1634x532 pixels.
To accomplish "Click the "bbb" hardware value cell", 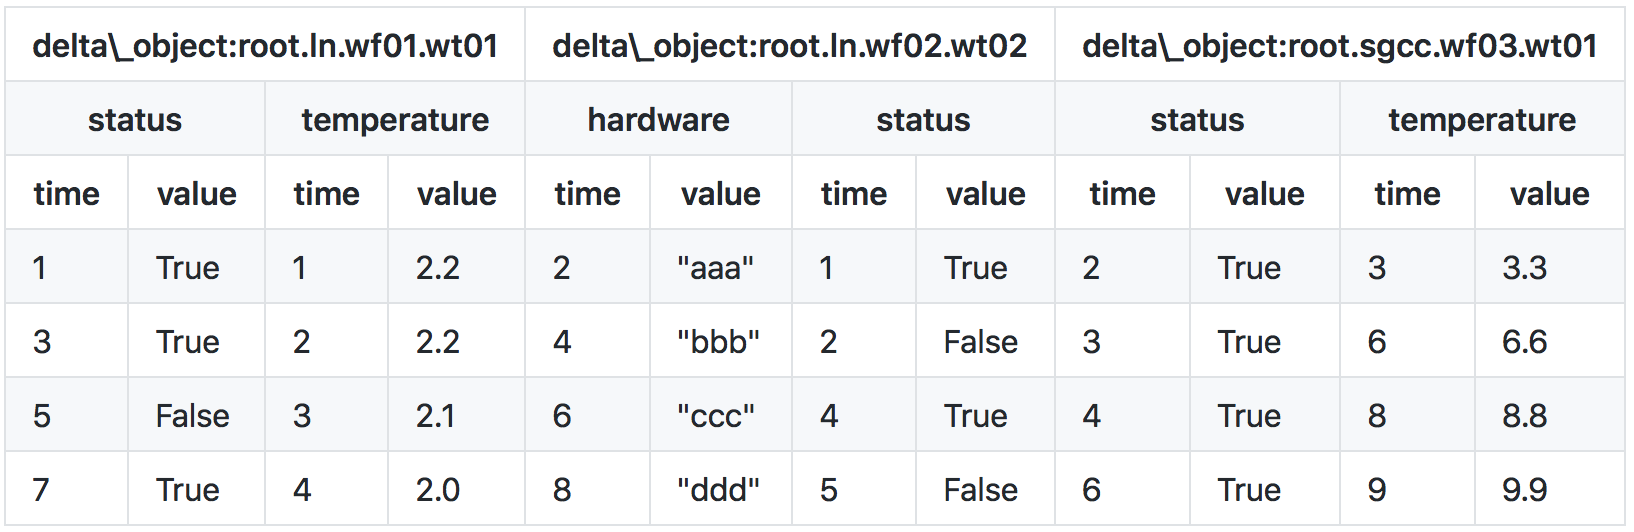I will 718,342.
